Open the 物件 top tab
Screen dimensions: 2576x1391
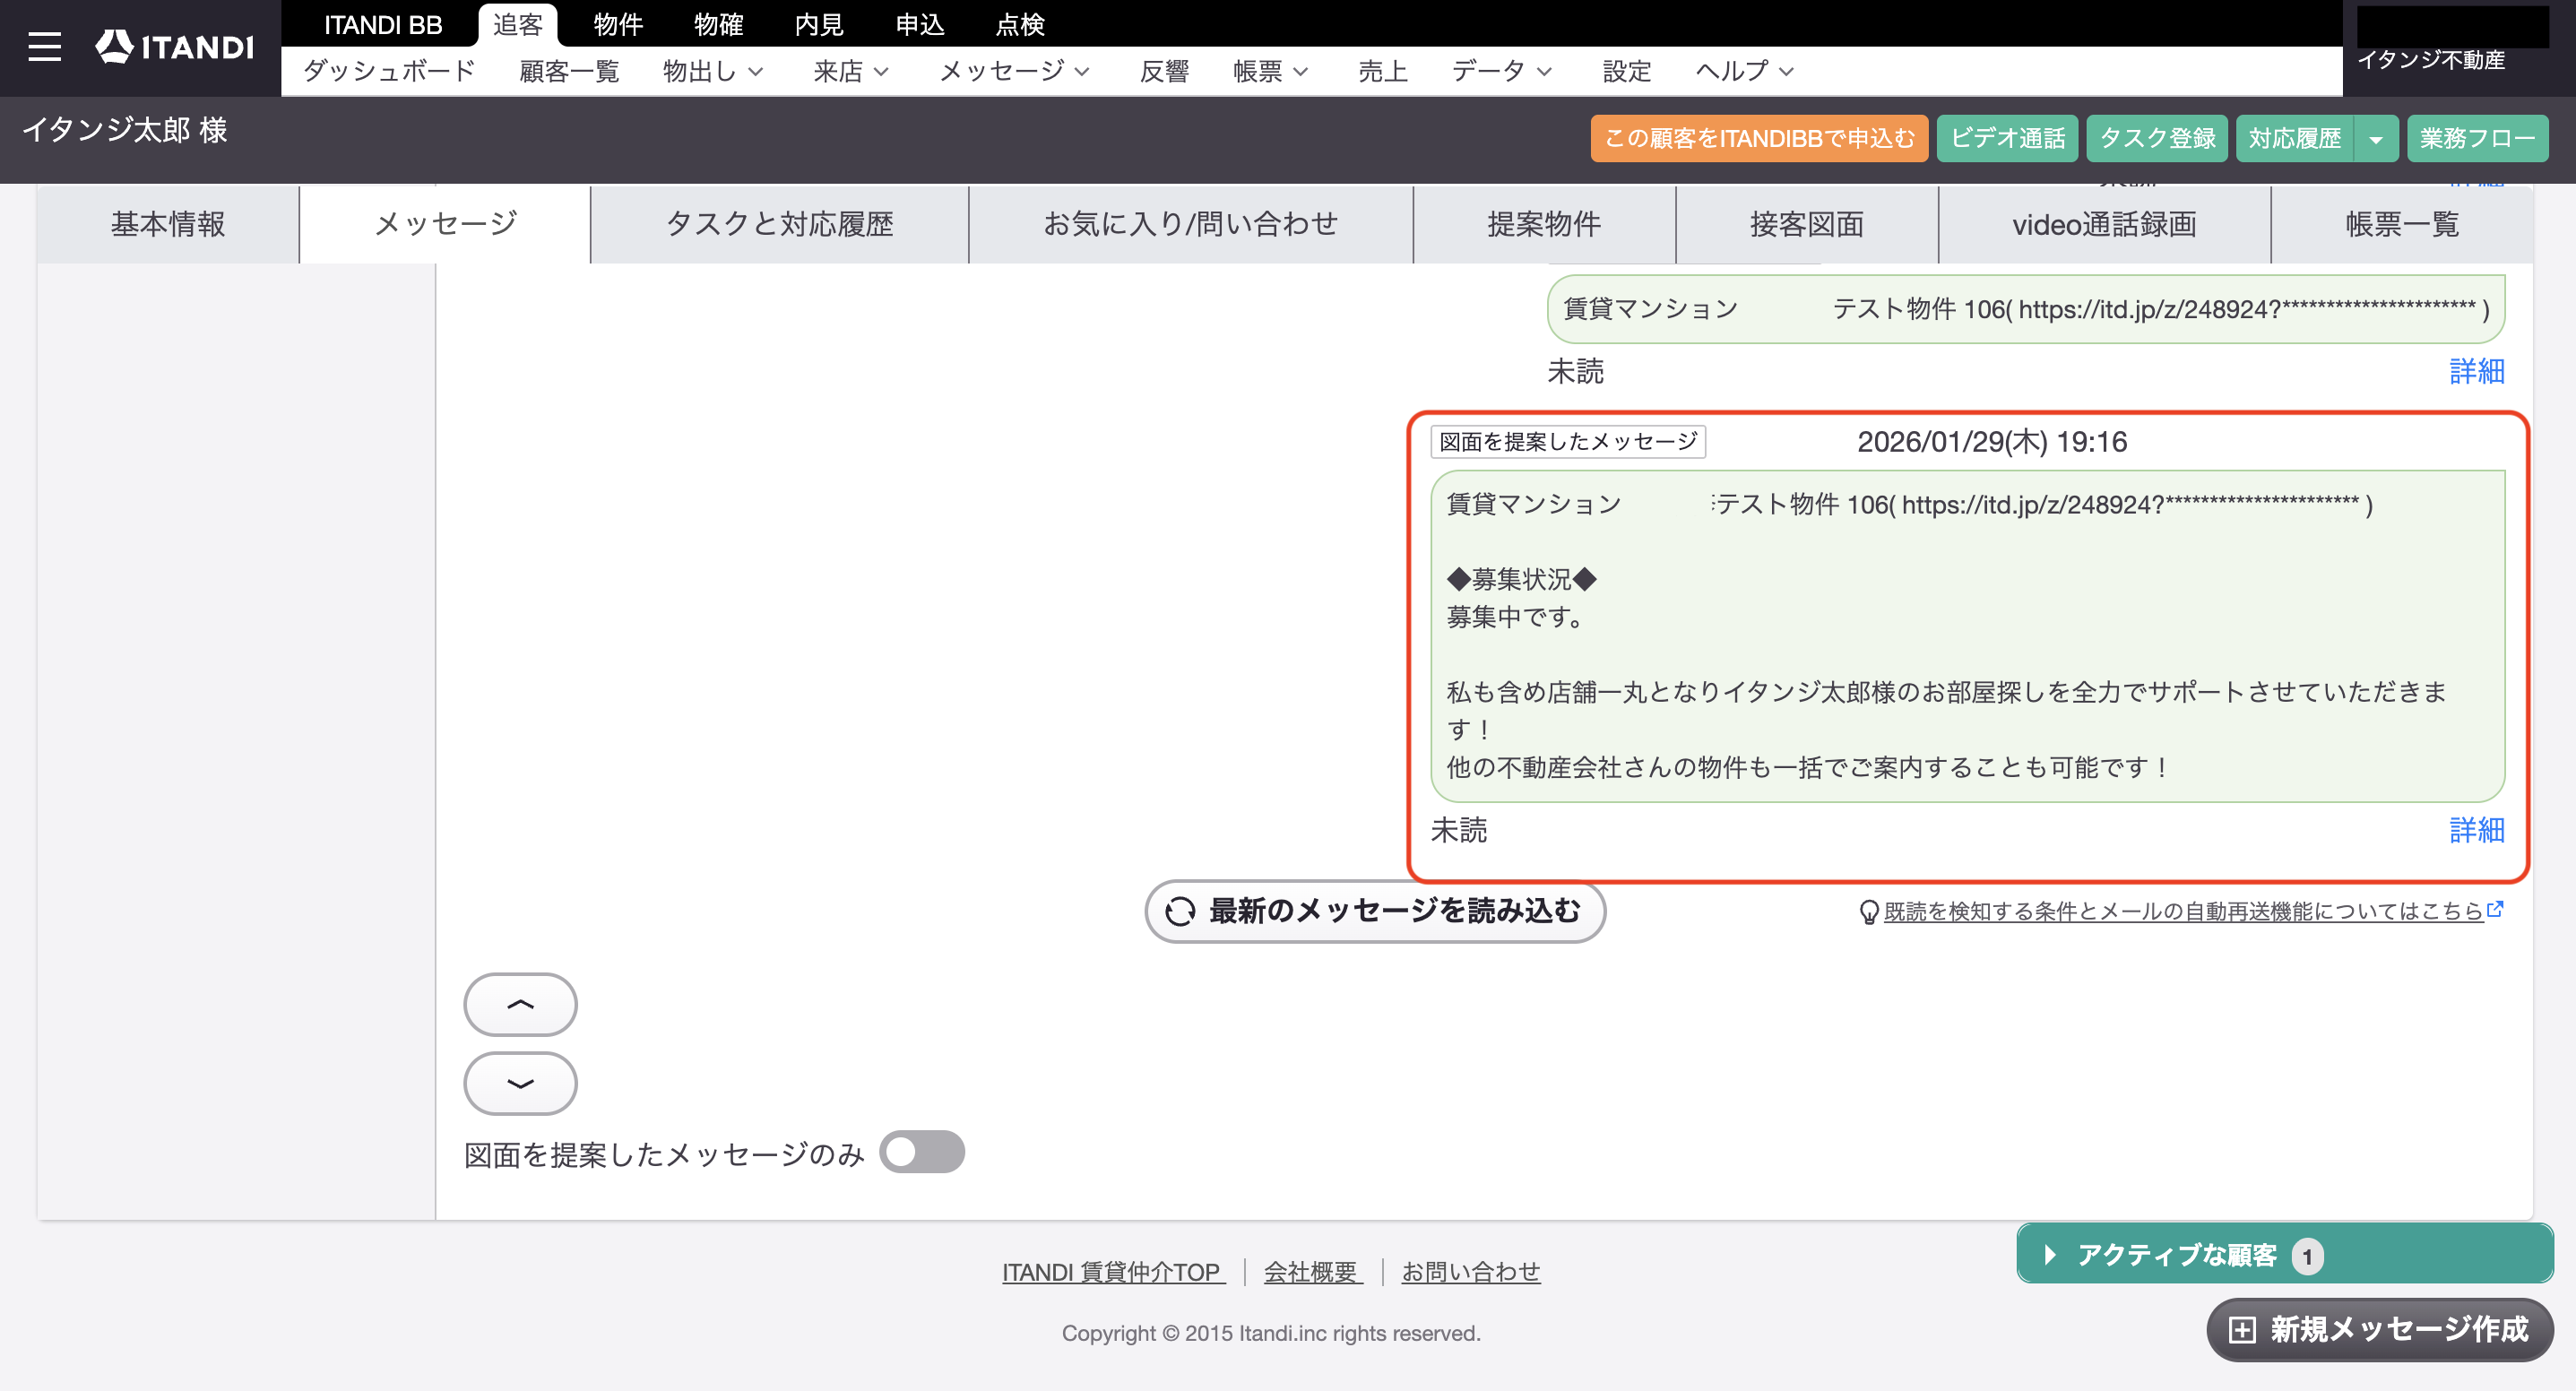pos(618,24)
